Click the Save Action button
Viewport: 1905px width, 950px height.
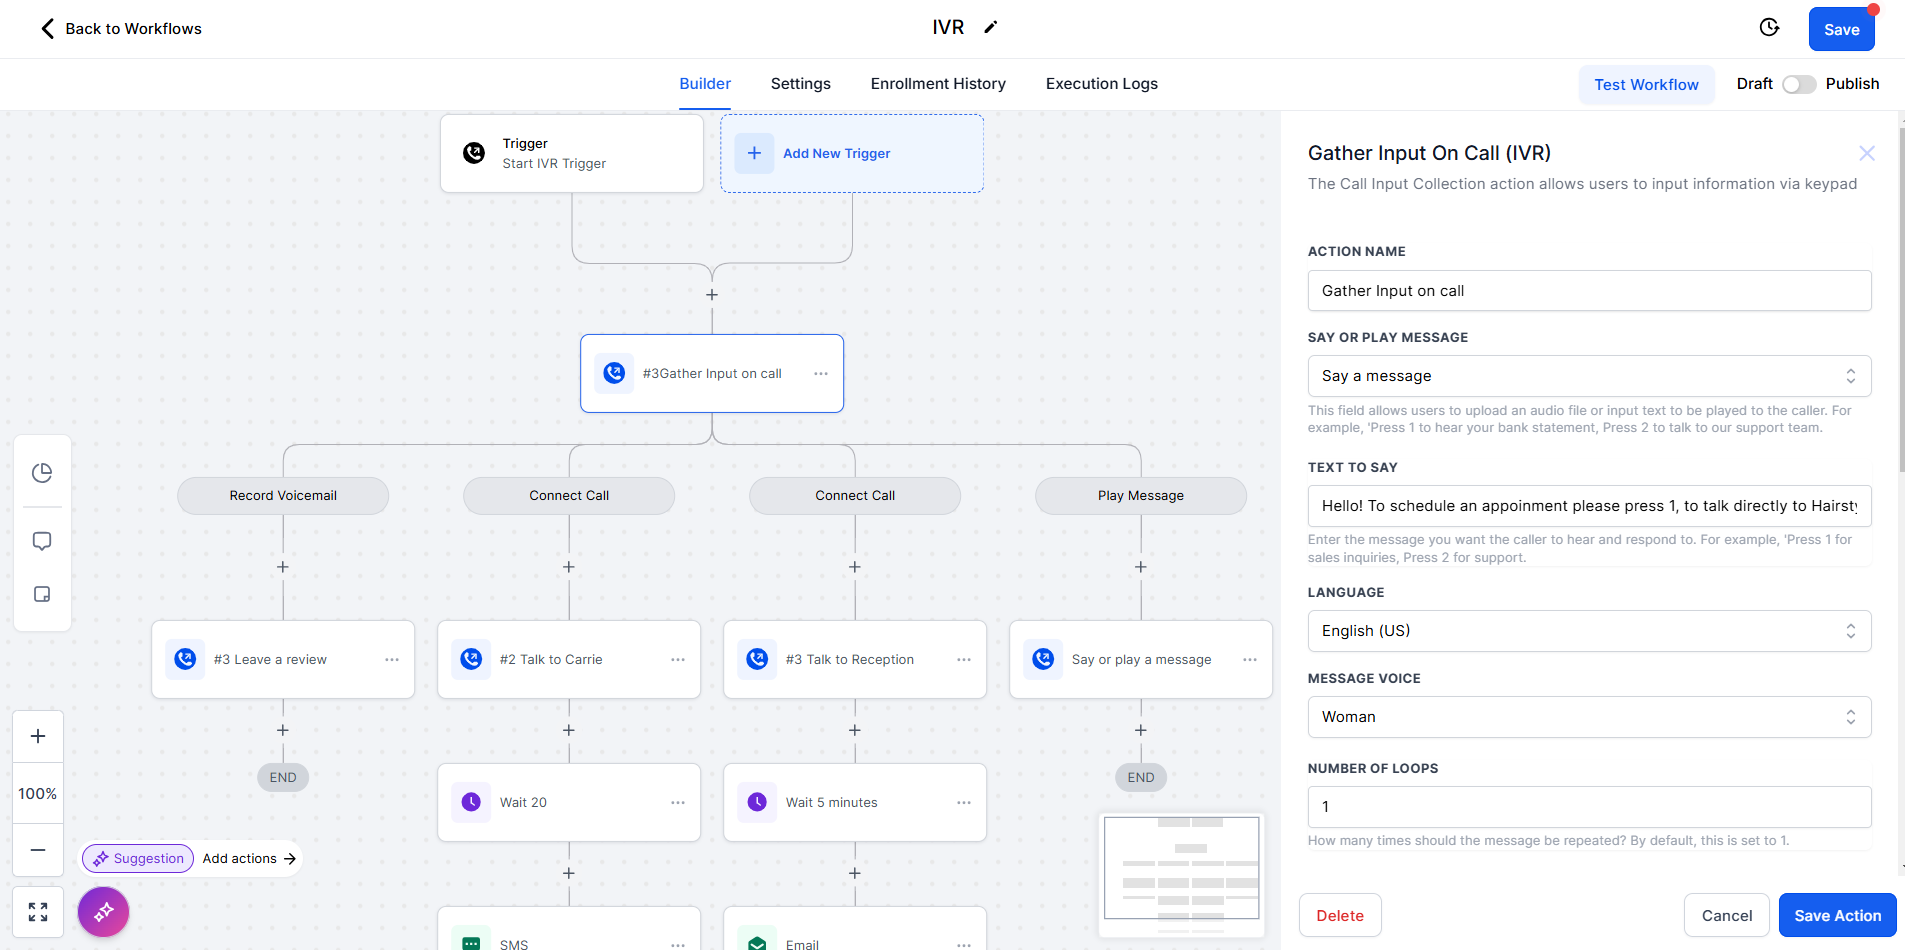click(1836, 916)
